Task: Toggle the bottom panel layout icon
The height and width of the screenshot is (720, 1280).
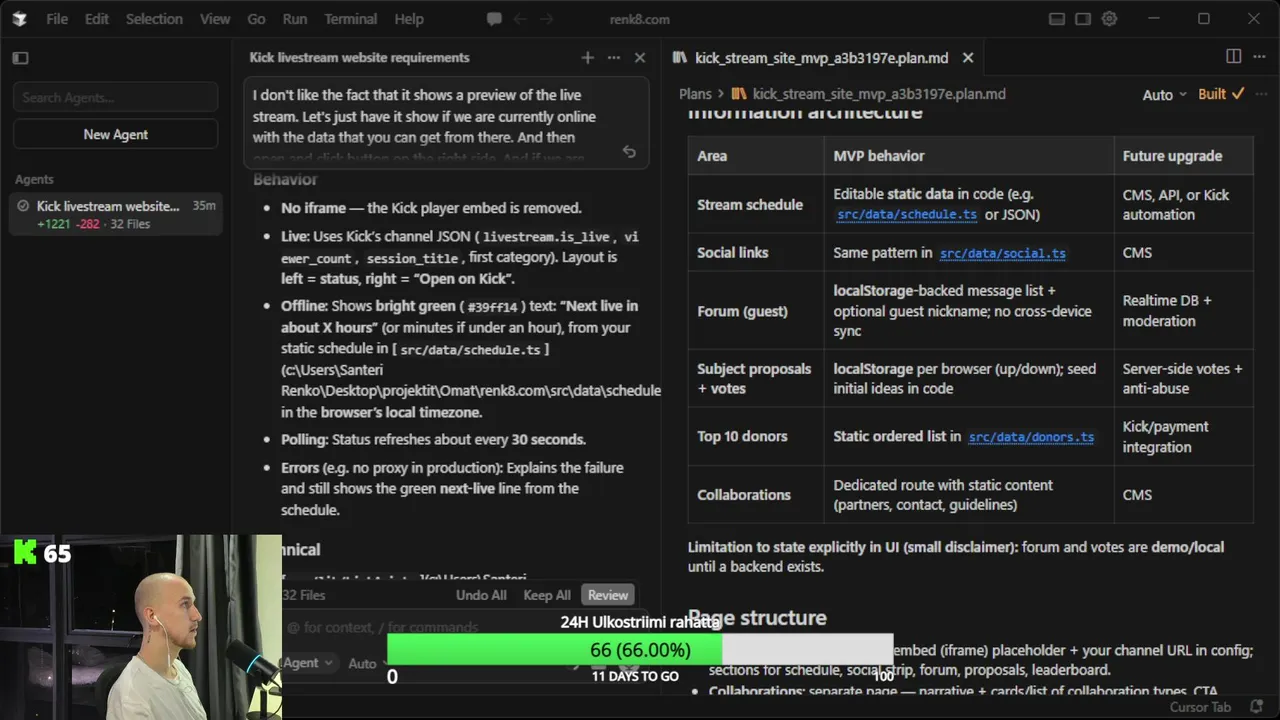Action: click(x=1057, y=19)
